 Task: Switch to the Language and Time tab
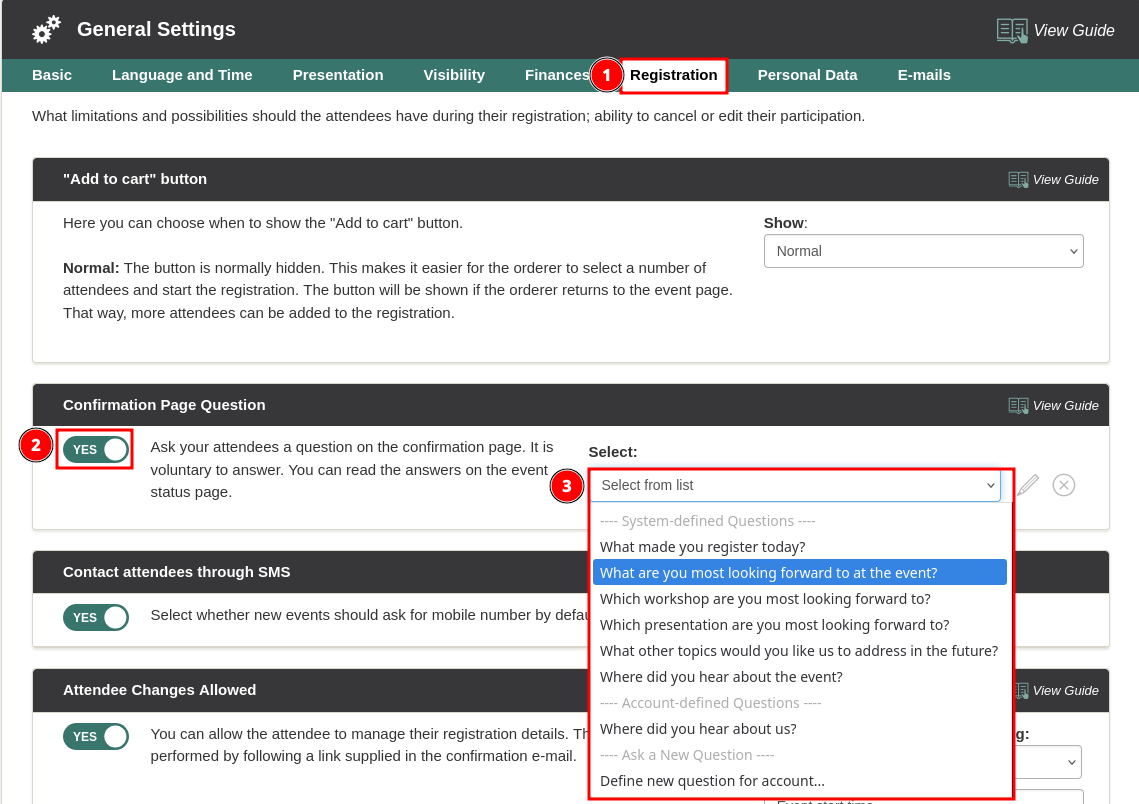(182, 75)
